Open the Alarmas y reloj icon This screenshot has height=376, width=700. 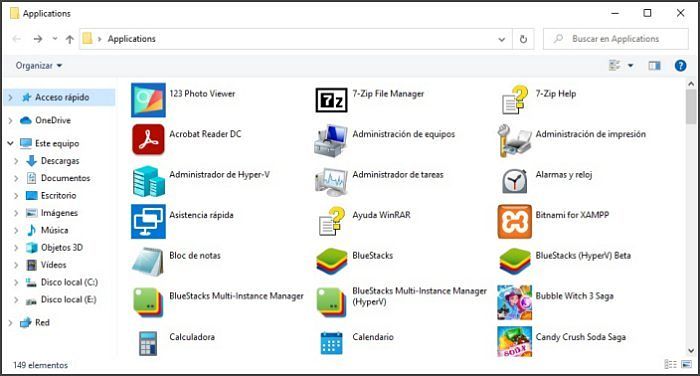(x=515, y=181)
